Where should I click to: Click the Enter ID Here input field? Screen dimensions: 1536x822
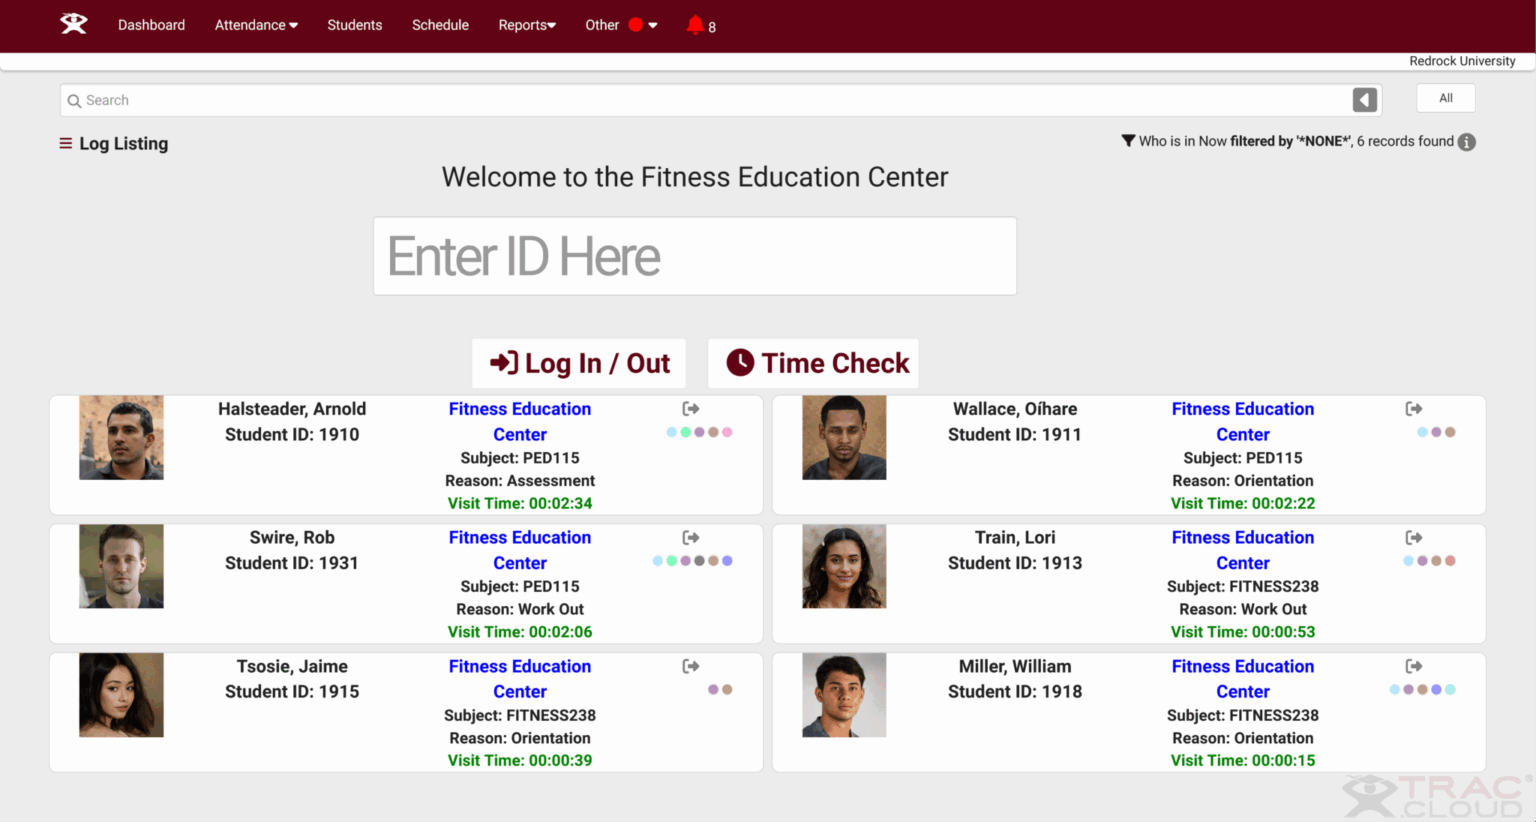coord(695,256)
